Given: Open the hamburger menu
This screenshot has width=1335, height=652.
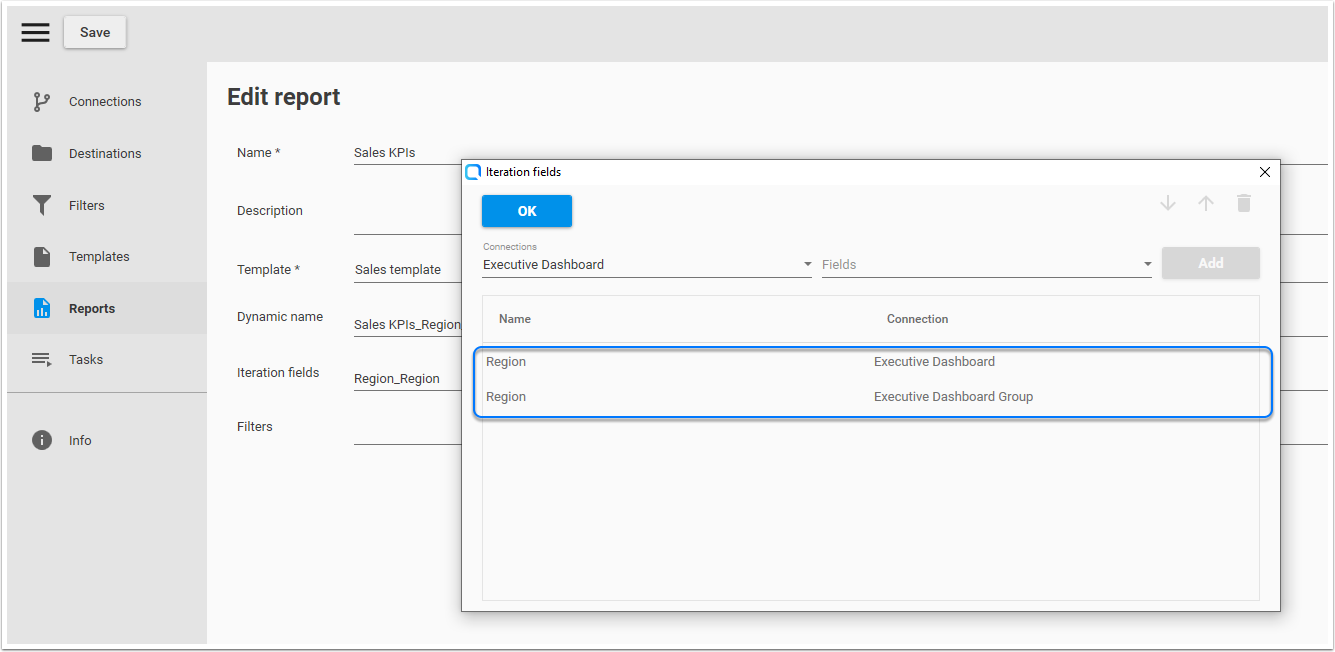Looking at the screenshot, I should (35, 32).
